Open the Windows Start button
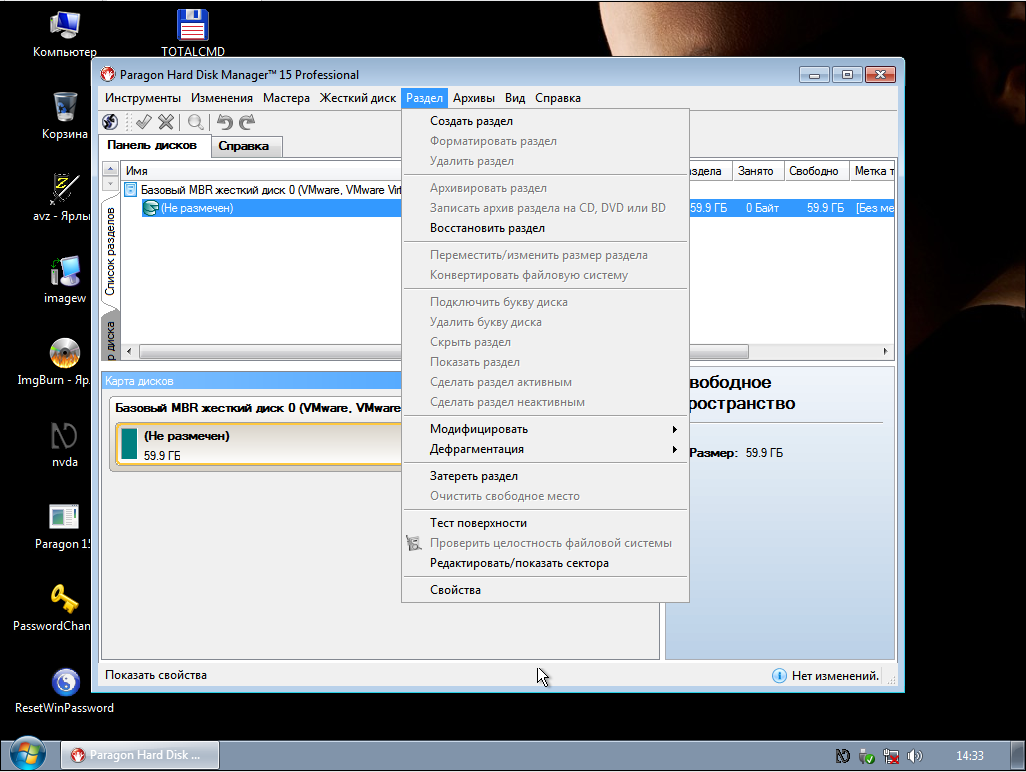This screenshot has height=772, width=1026. pyautogui.click(x=27, y=754)
